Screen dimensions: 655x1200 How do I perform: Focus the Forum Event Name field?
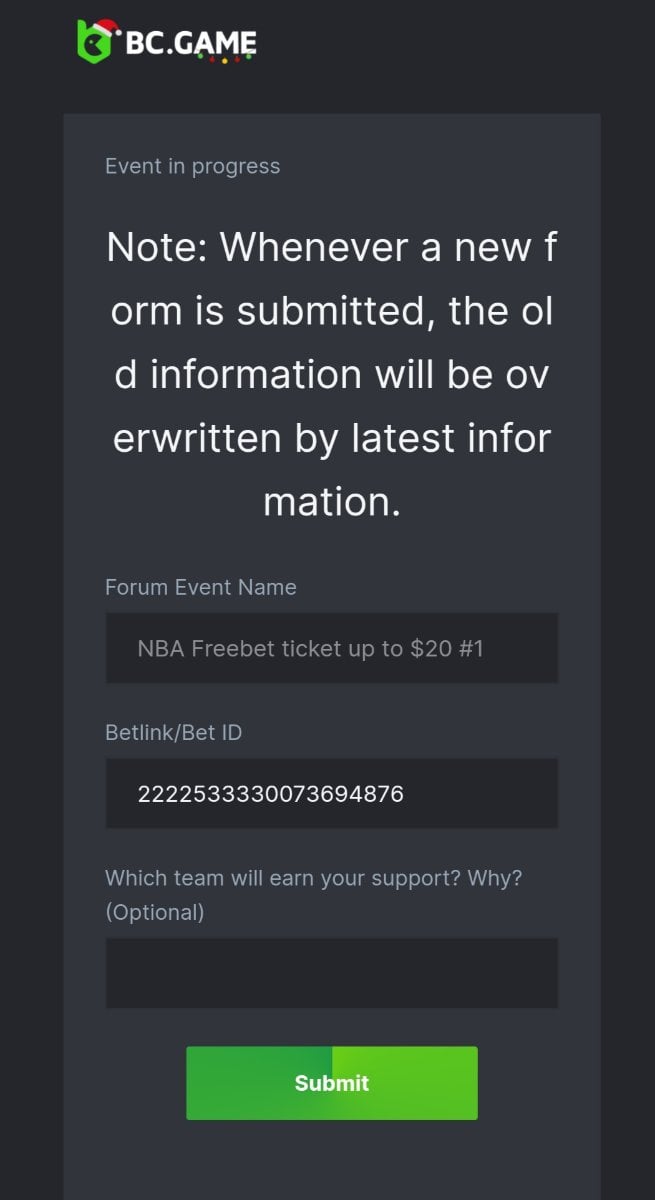point(331,648)
